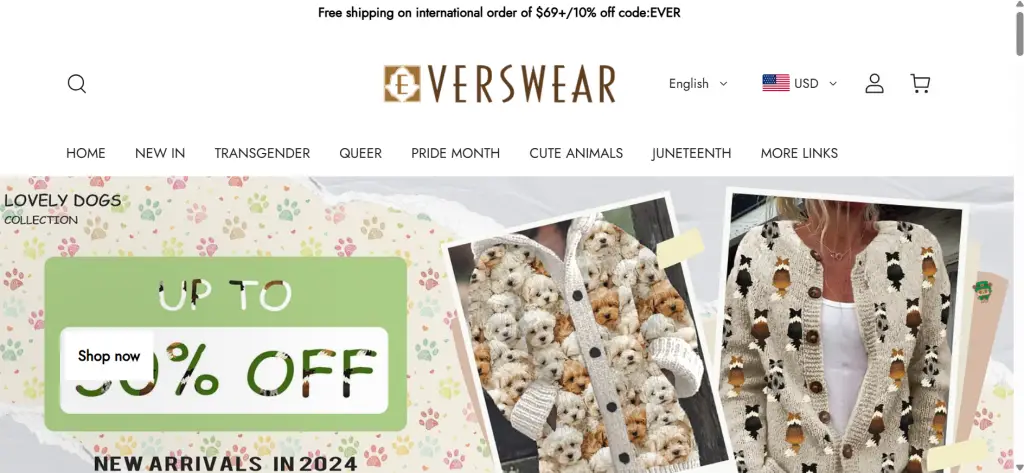Open the MORE LINKS menu
Screen dimensions: 1024x473
(x=799, y=153)
